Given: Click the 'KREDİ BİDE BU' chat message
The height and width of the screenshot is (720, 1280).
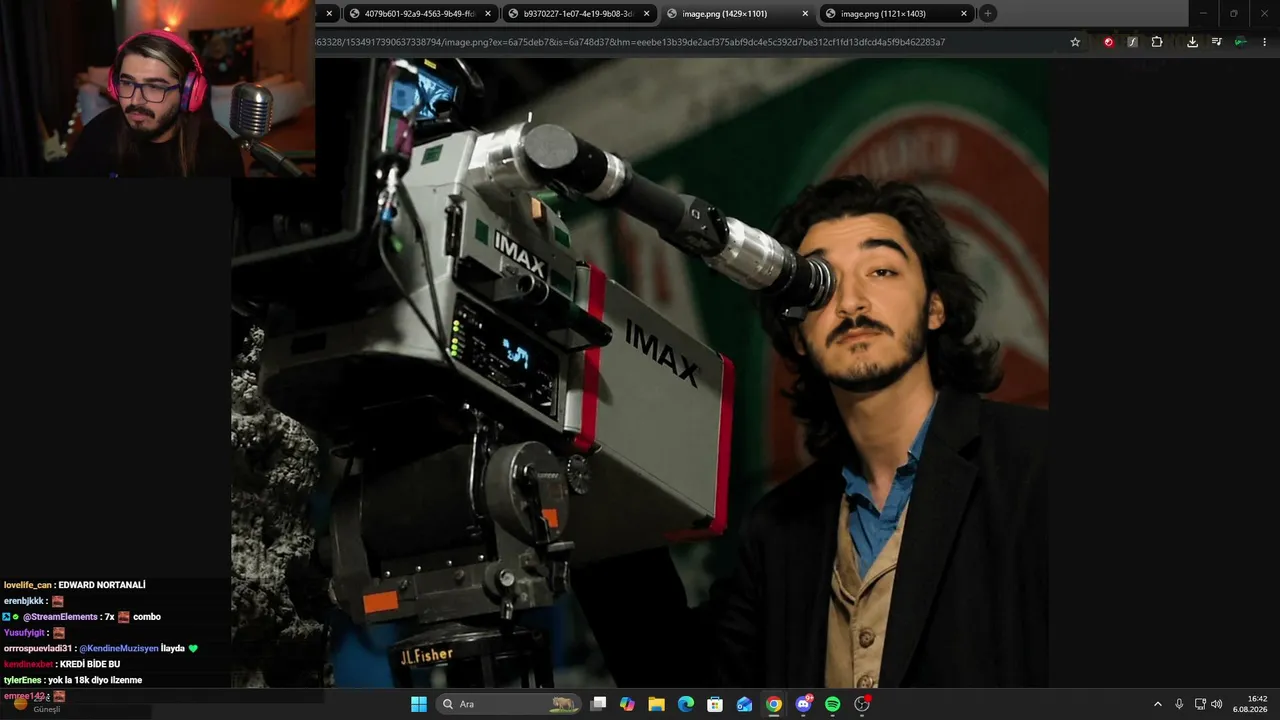Looking at the screenshot, I should (90, 664).
